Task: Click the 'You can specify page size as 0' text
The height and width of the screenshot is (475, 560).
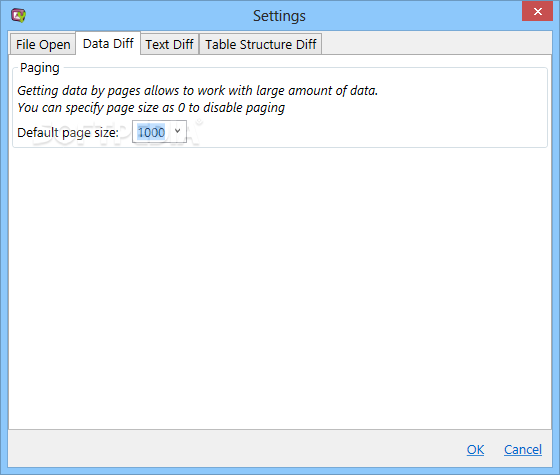Action: tap(151, 108)
